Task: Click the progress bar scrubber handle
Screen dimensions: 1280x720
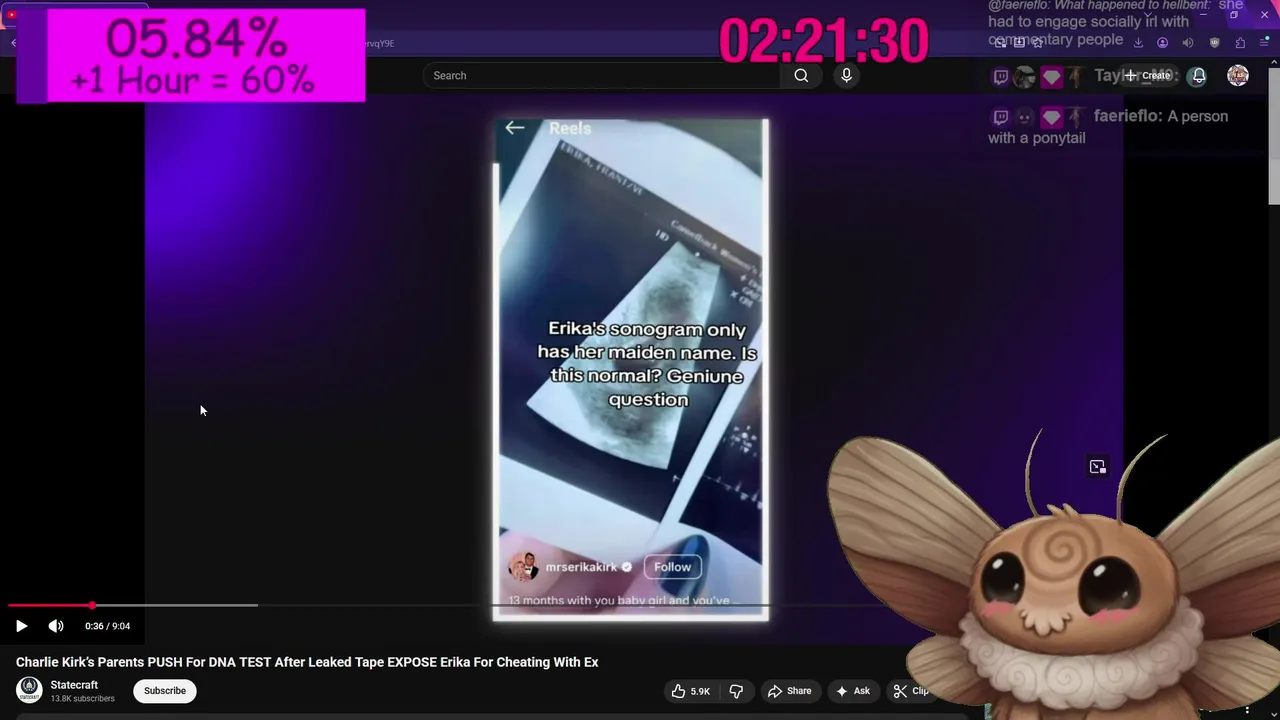Action: [x=92, y=606]
